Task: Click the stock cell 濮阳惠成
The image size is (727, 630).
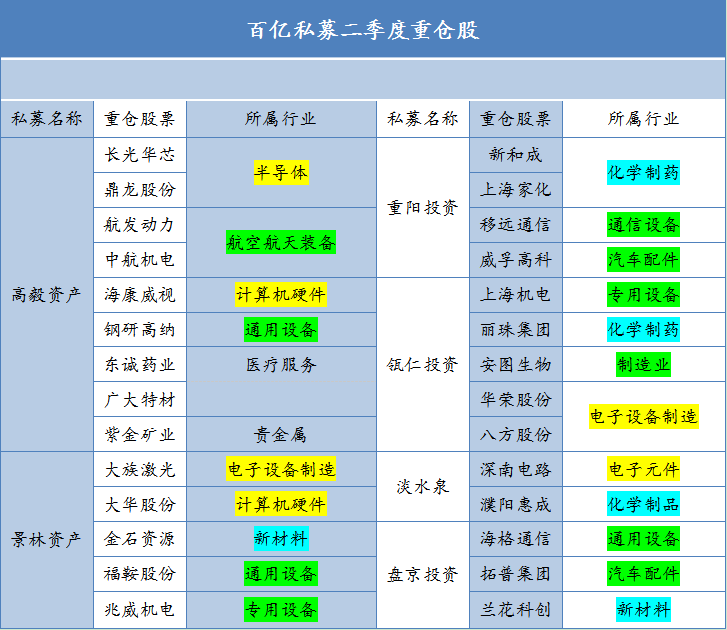Action: click(x=516, y=504)
